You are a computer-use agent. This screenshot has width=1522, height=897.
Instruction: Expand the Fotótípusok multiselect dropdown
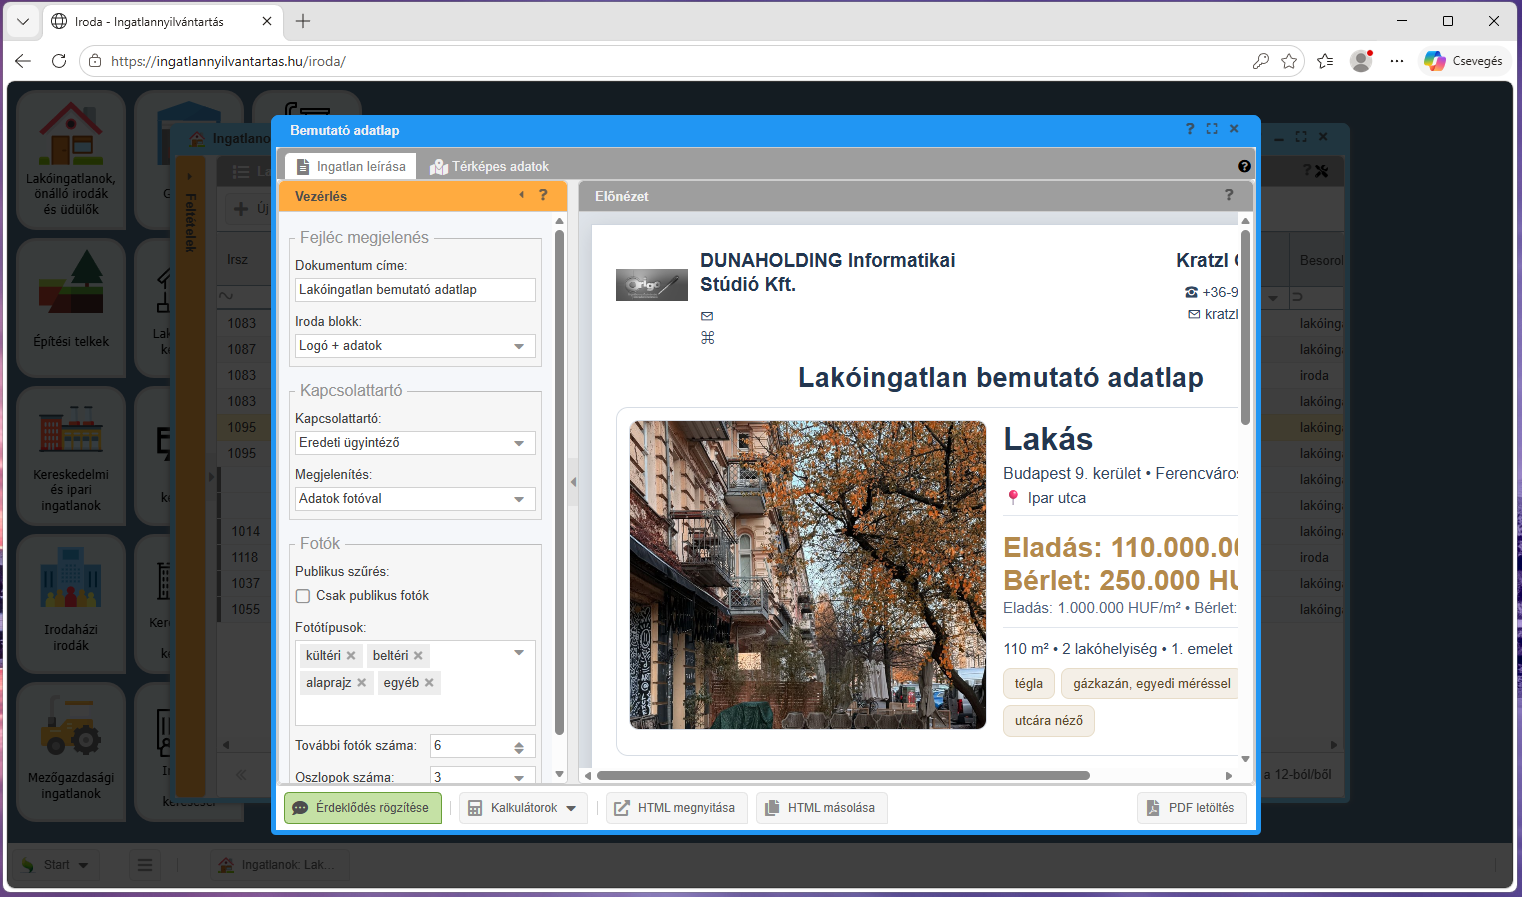tap(519, 653)
